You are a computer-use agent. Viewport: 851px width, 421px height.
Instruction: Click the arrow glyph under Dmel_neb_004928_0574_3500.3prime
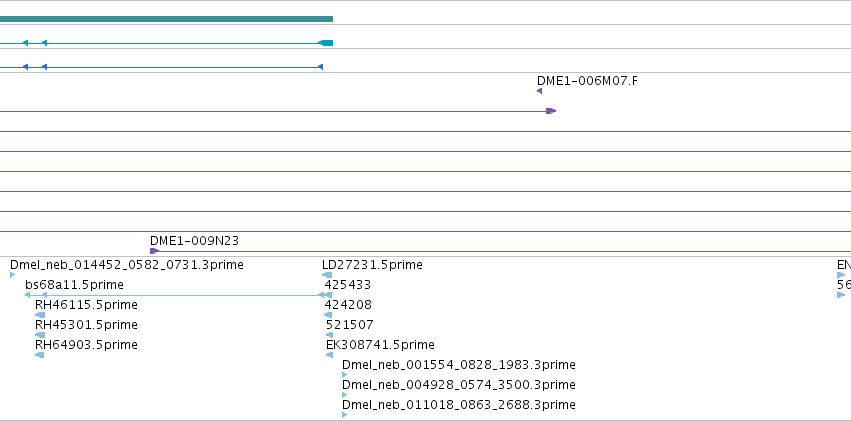(345, 396)
